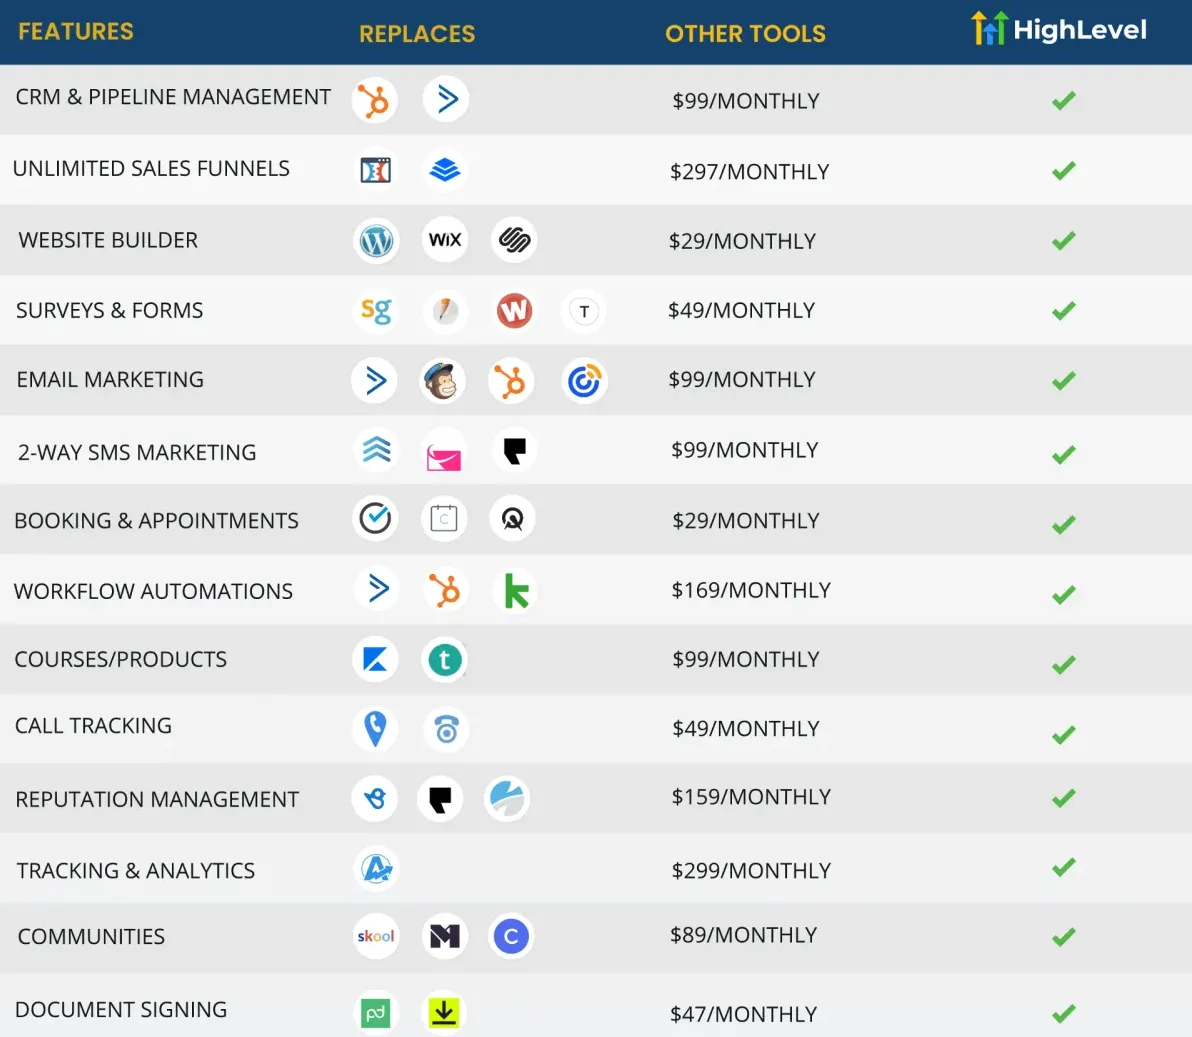
Task: Select the blue stacked-layers icon in Sales Funnels row
Action: (445, 170)
